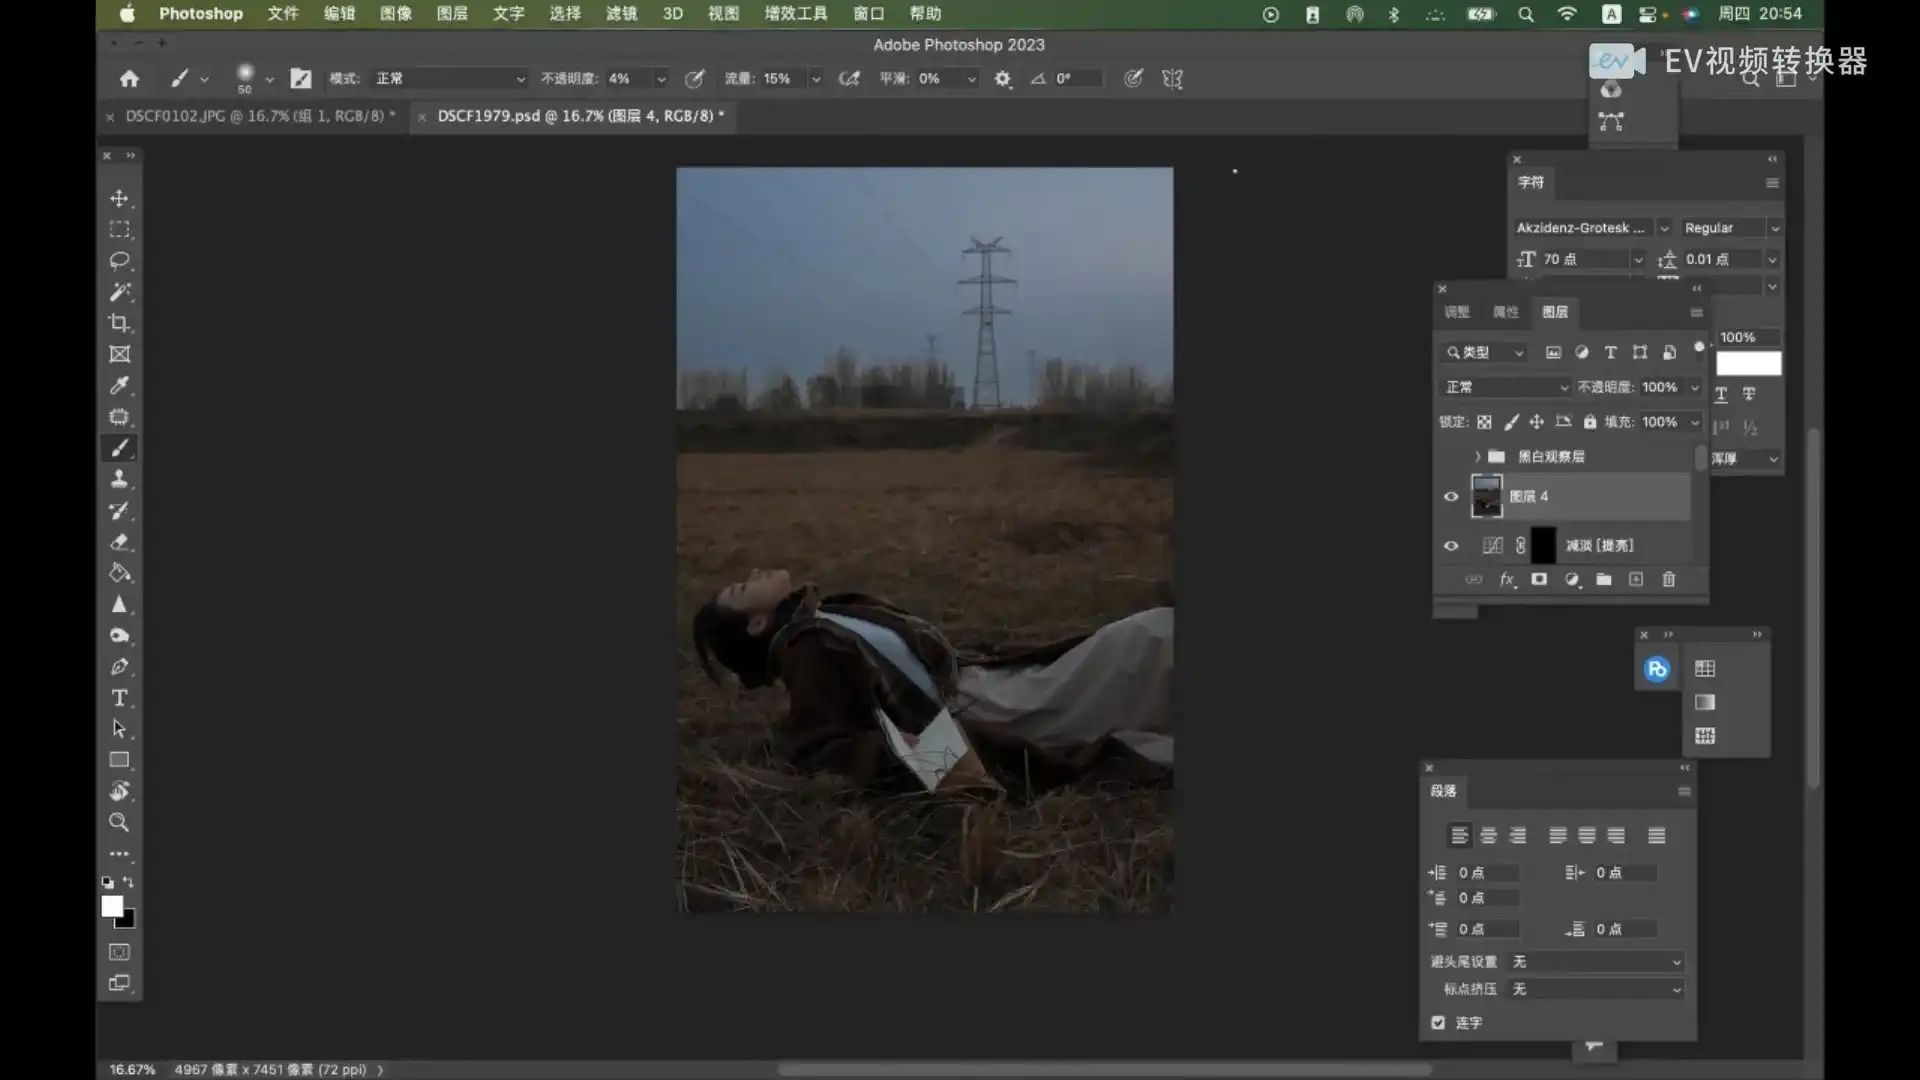
Task: Add a layer mask from layers panel
Action: point(1539,579)
